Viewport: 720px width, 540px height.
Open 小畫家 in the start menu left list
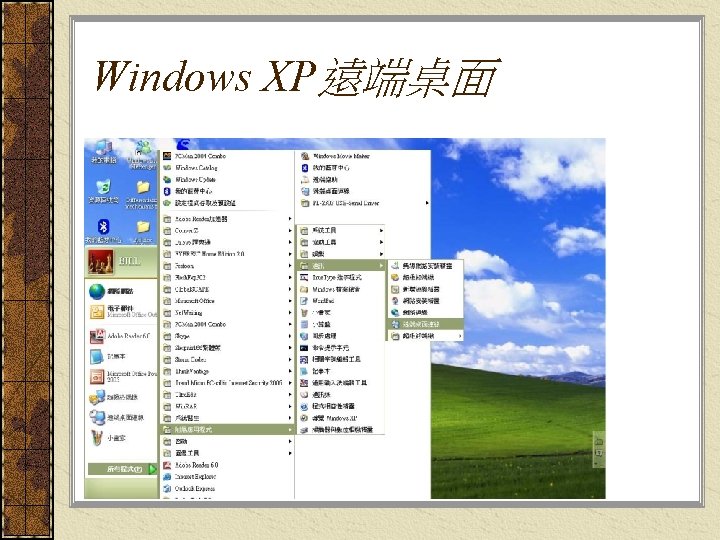(x=107, y=438)
